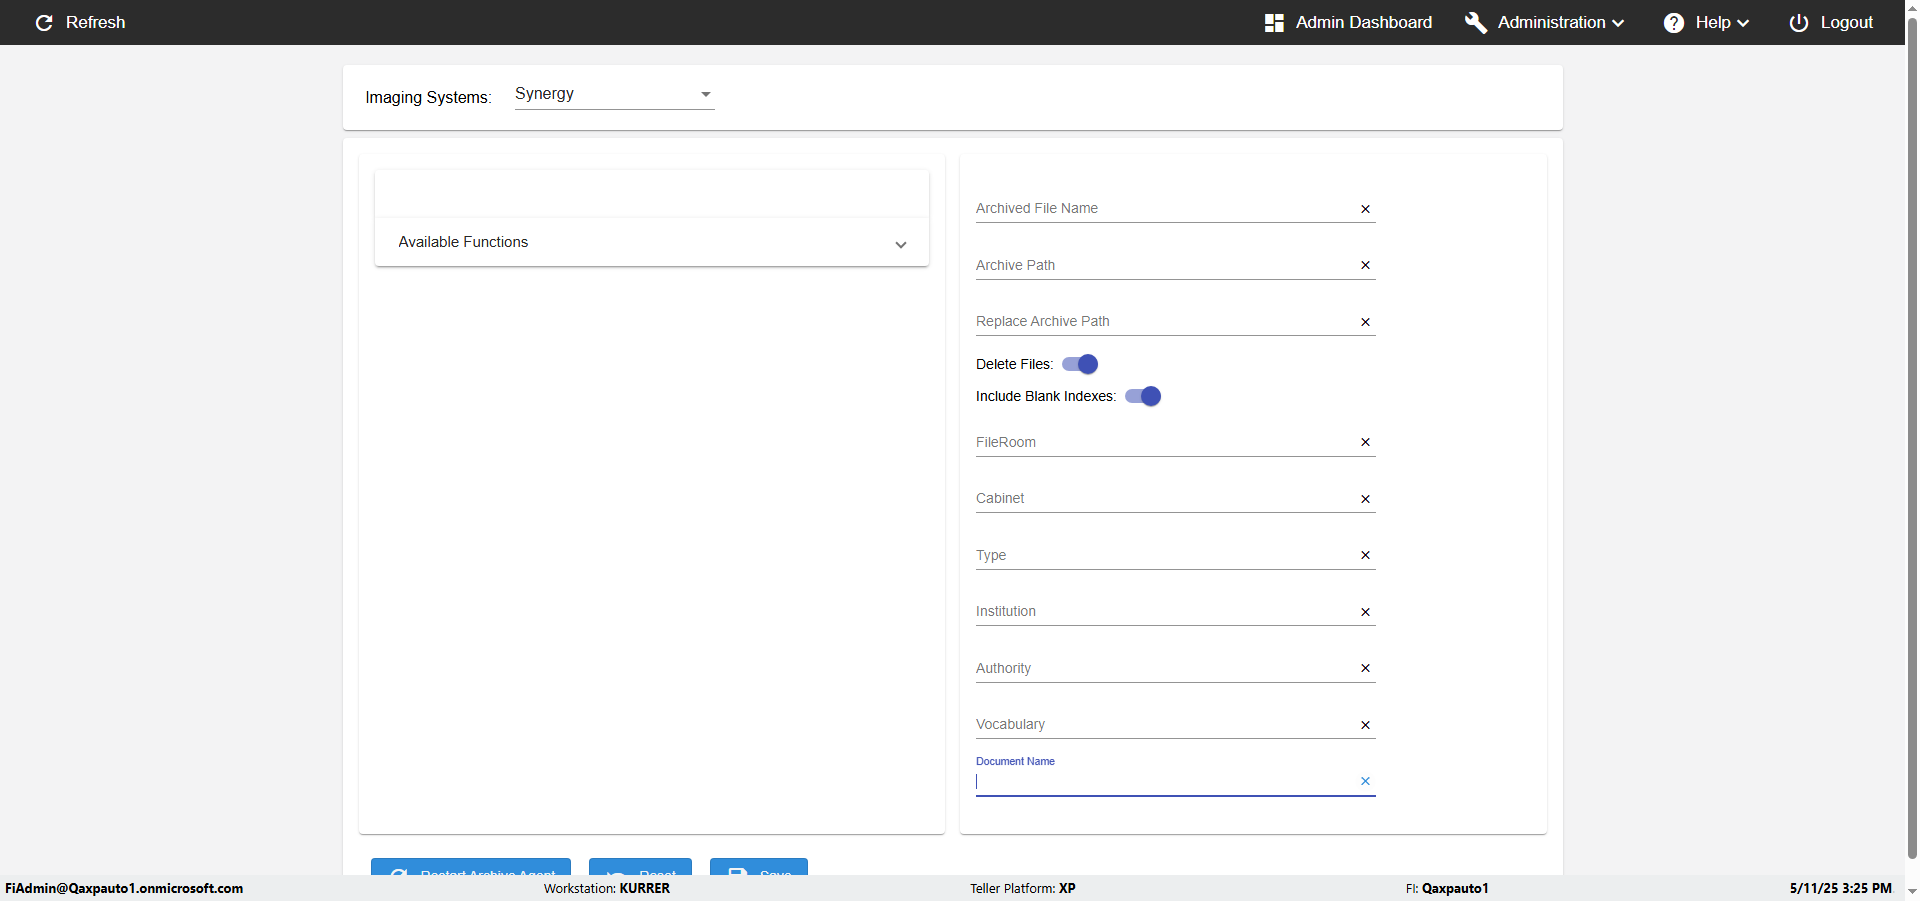Open the Imaging Systems dropdown
Viewport: 1920px width, 901px height.
(x=614, y=94)
